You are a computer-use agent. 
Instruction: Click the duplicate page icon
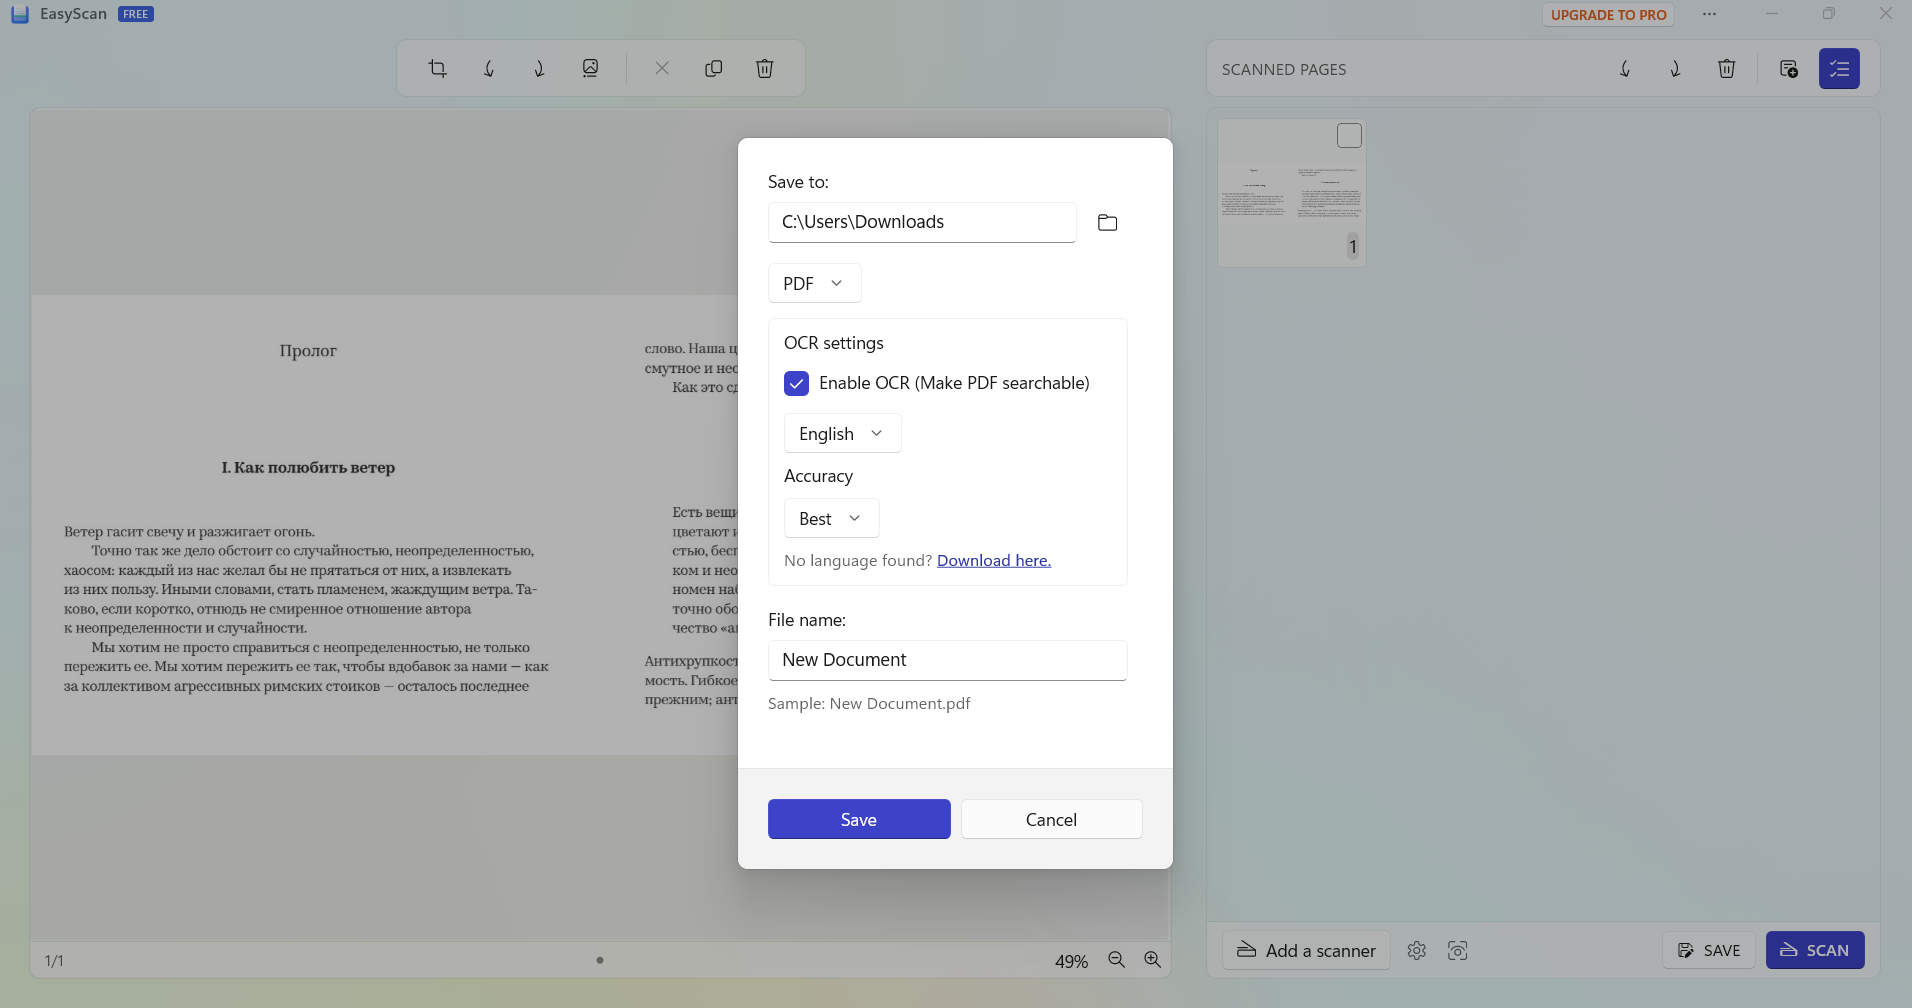coord(713,69)
